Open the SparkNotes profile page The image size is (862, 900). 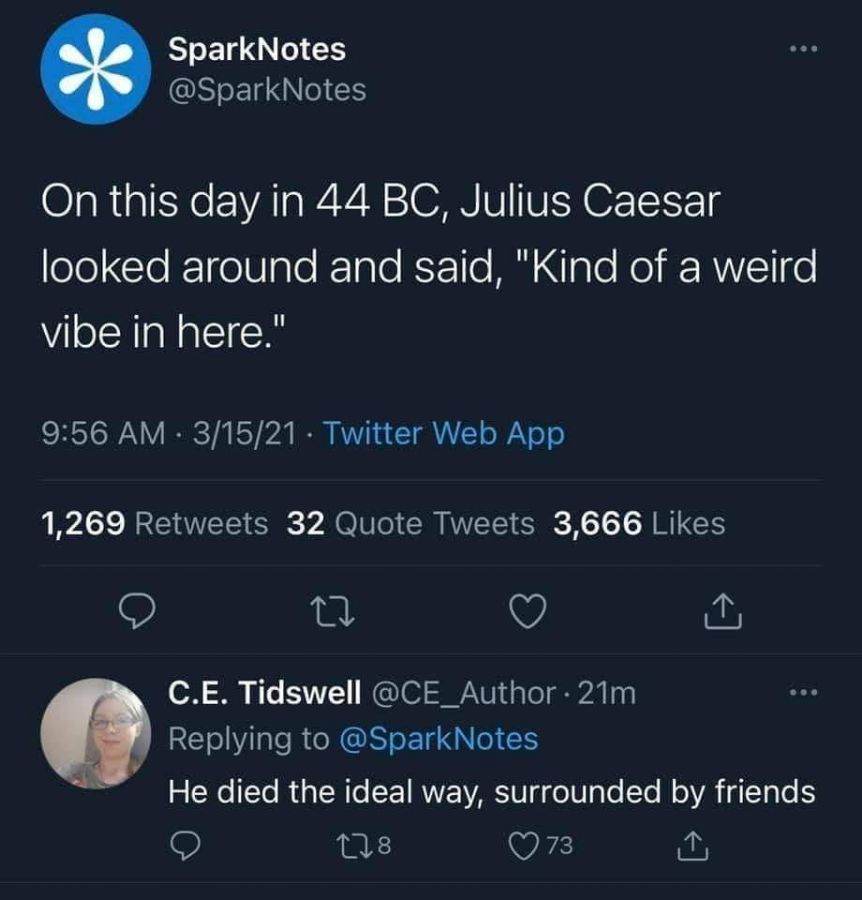click(x=254, y=48)
